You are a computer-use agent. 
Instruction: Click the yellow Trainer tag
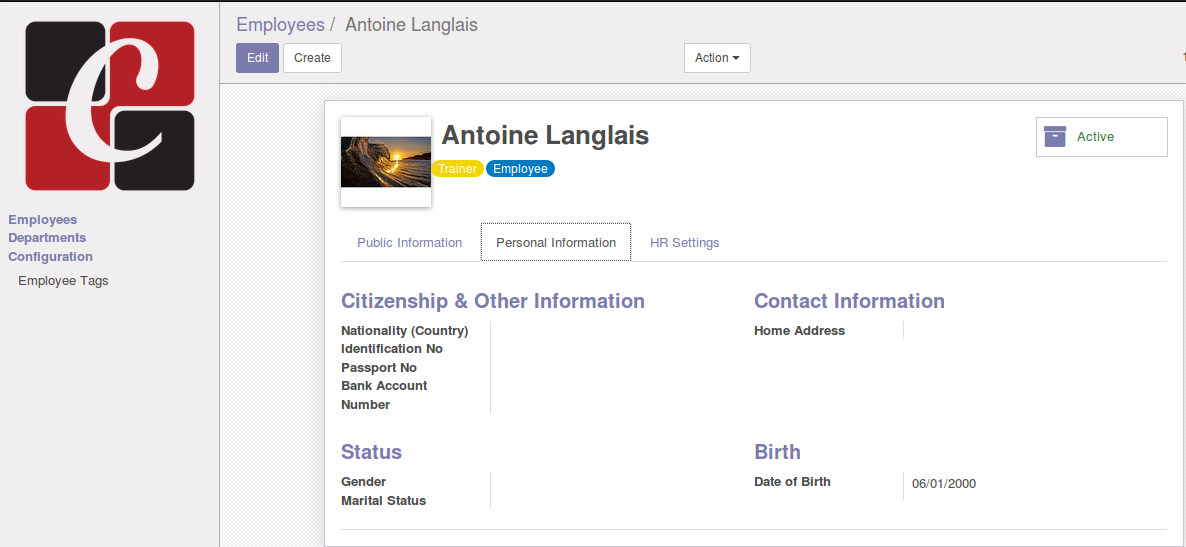click(458, 169)
